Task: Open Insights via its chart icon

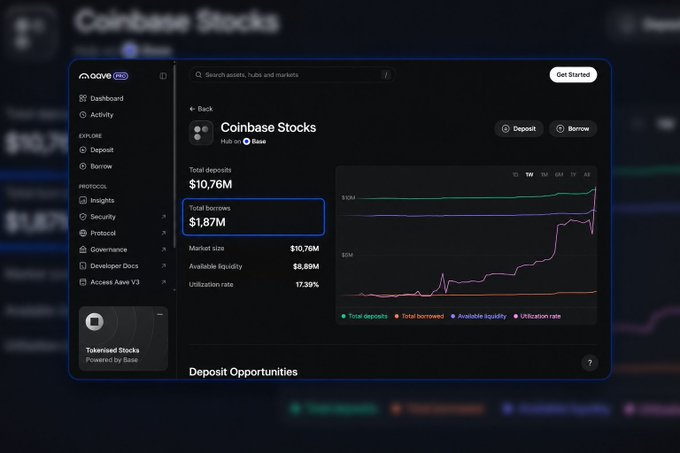Action: [x=83, y=200]
